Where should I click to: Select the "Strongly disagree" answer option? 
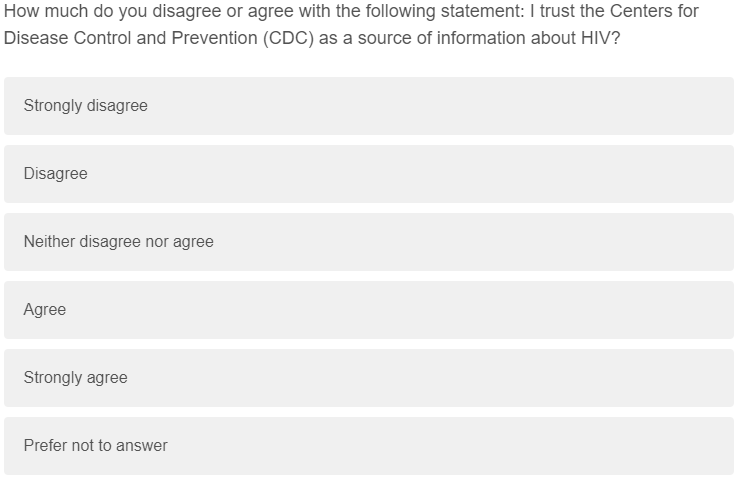368,106
